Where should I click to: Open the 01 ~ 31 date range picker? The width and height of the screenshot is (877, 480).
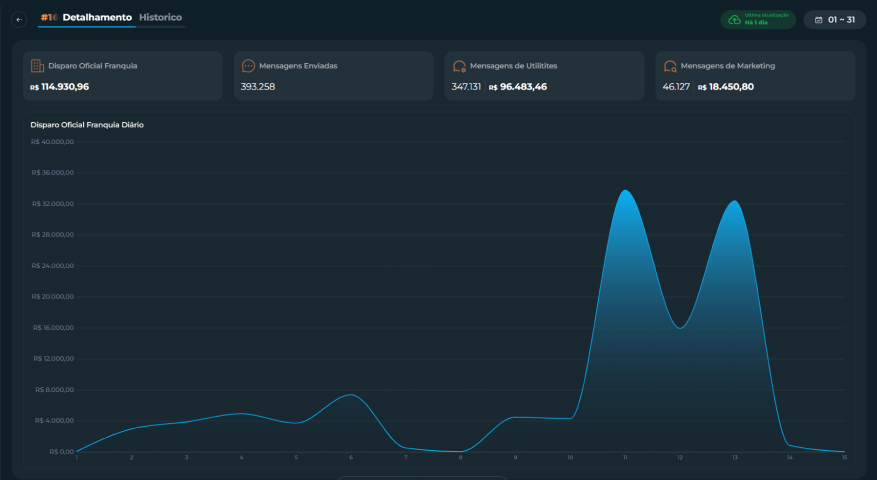tap(834, 20)
